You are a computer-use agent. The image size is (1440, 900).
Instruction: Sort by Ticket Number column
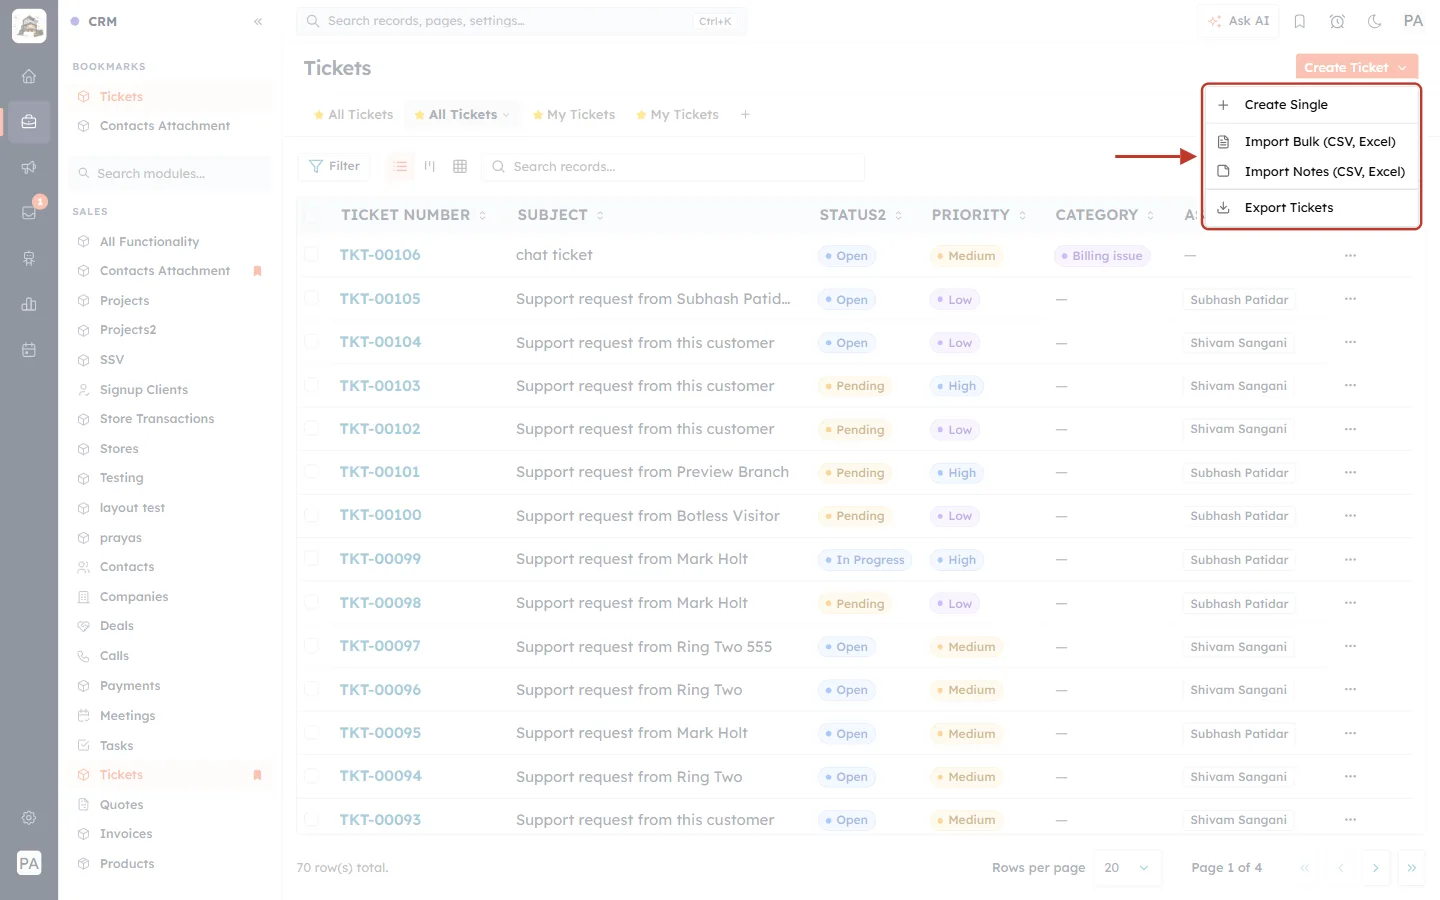pyautogui.click(x=413, y=215)
